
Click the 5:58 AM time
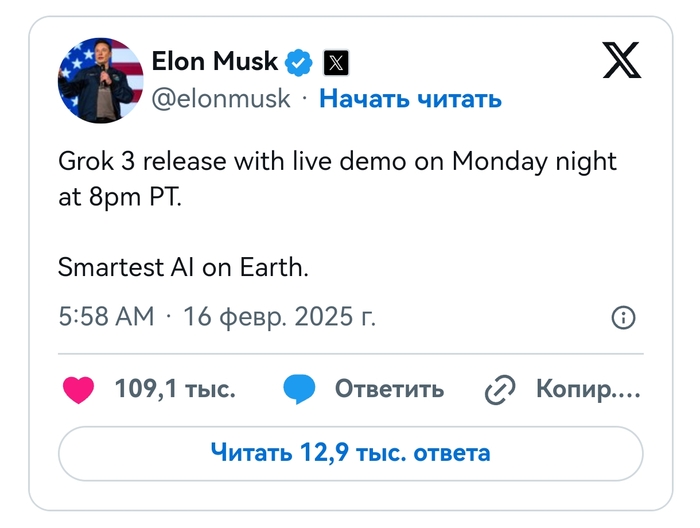106,318
